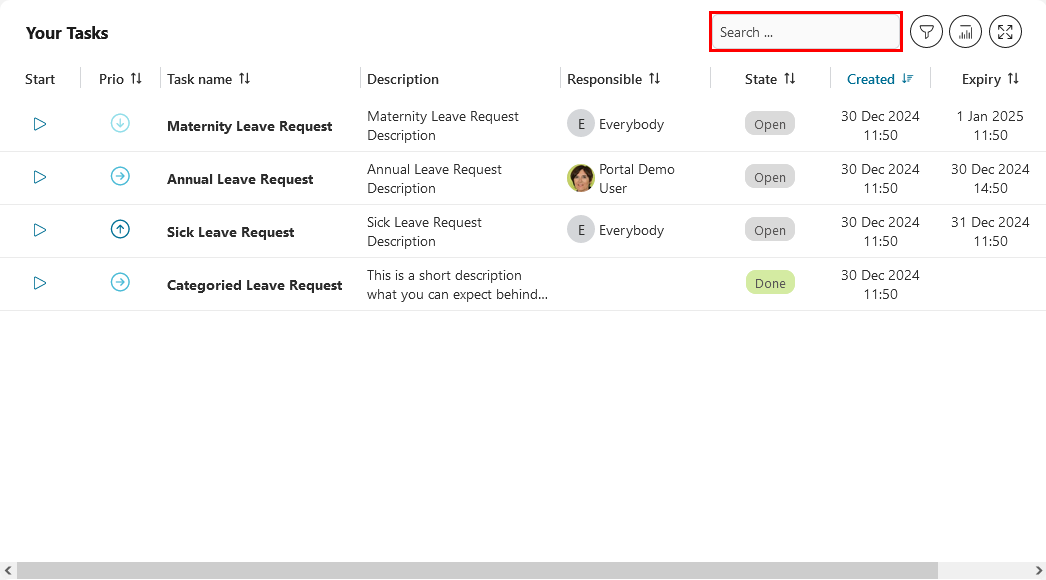
Task: Toggle Created column descending sort icon
Action: click(x=907, y=79)
